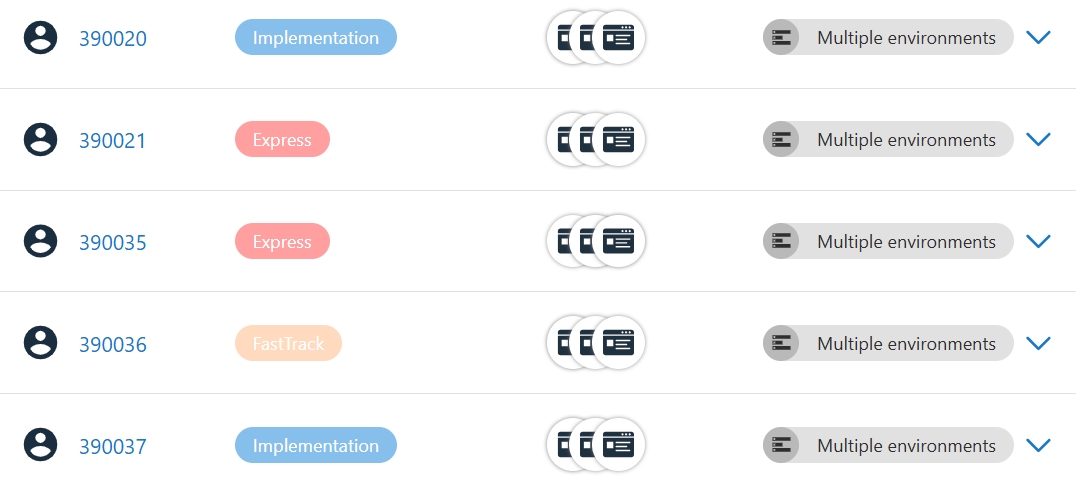Expand row 390020 with the chevron
The height and width of the screenshot is (483, 1076).
1038,38
